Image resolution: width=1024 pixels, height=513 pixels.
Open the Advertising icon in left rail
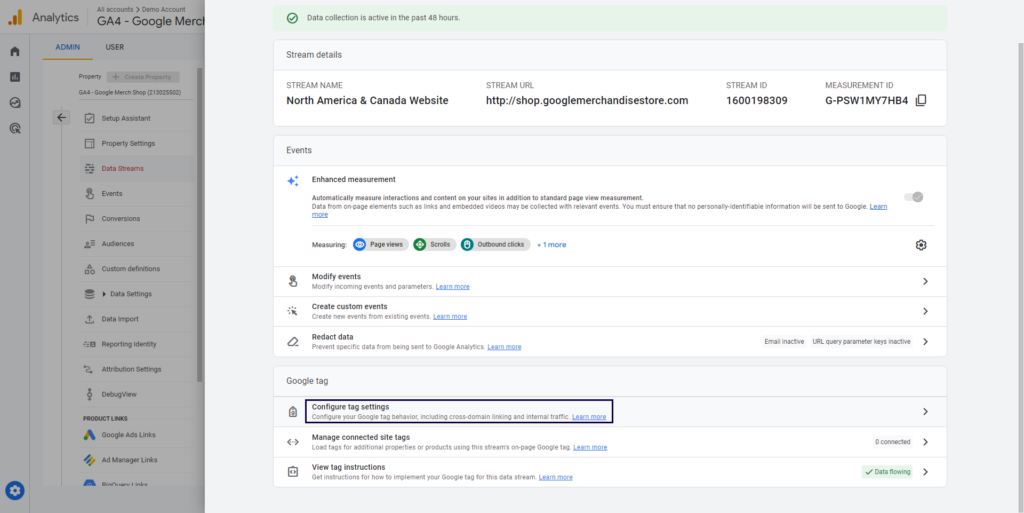[x=15, y=128]
